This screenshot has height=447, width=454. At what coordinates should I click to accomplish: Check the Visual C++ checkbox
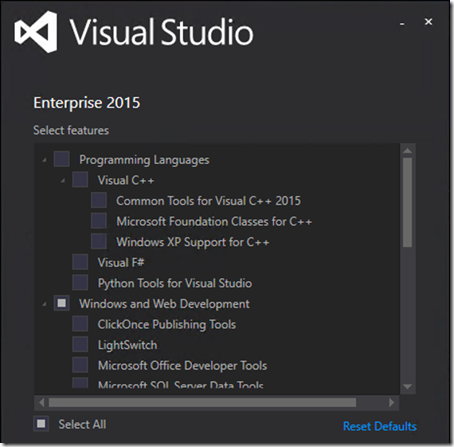point(80,180)
